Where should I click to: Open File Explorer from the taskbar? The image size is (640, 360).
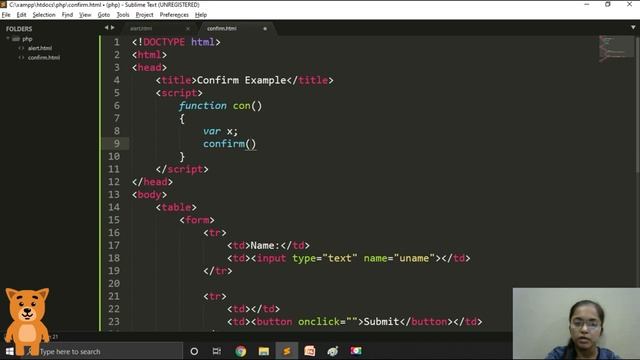point(264,351)
